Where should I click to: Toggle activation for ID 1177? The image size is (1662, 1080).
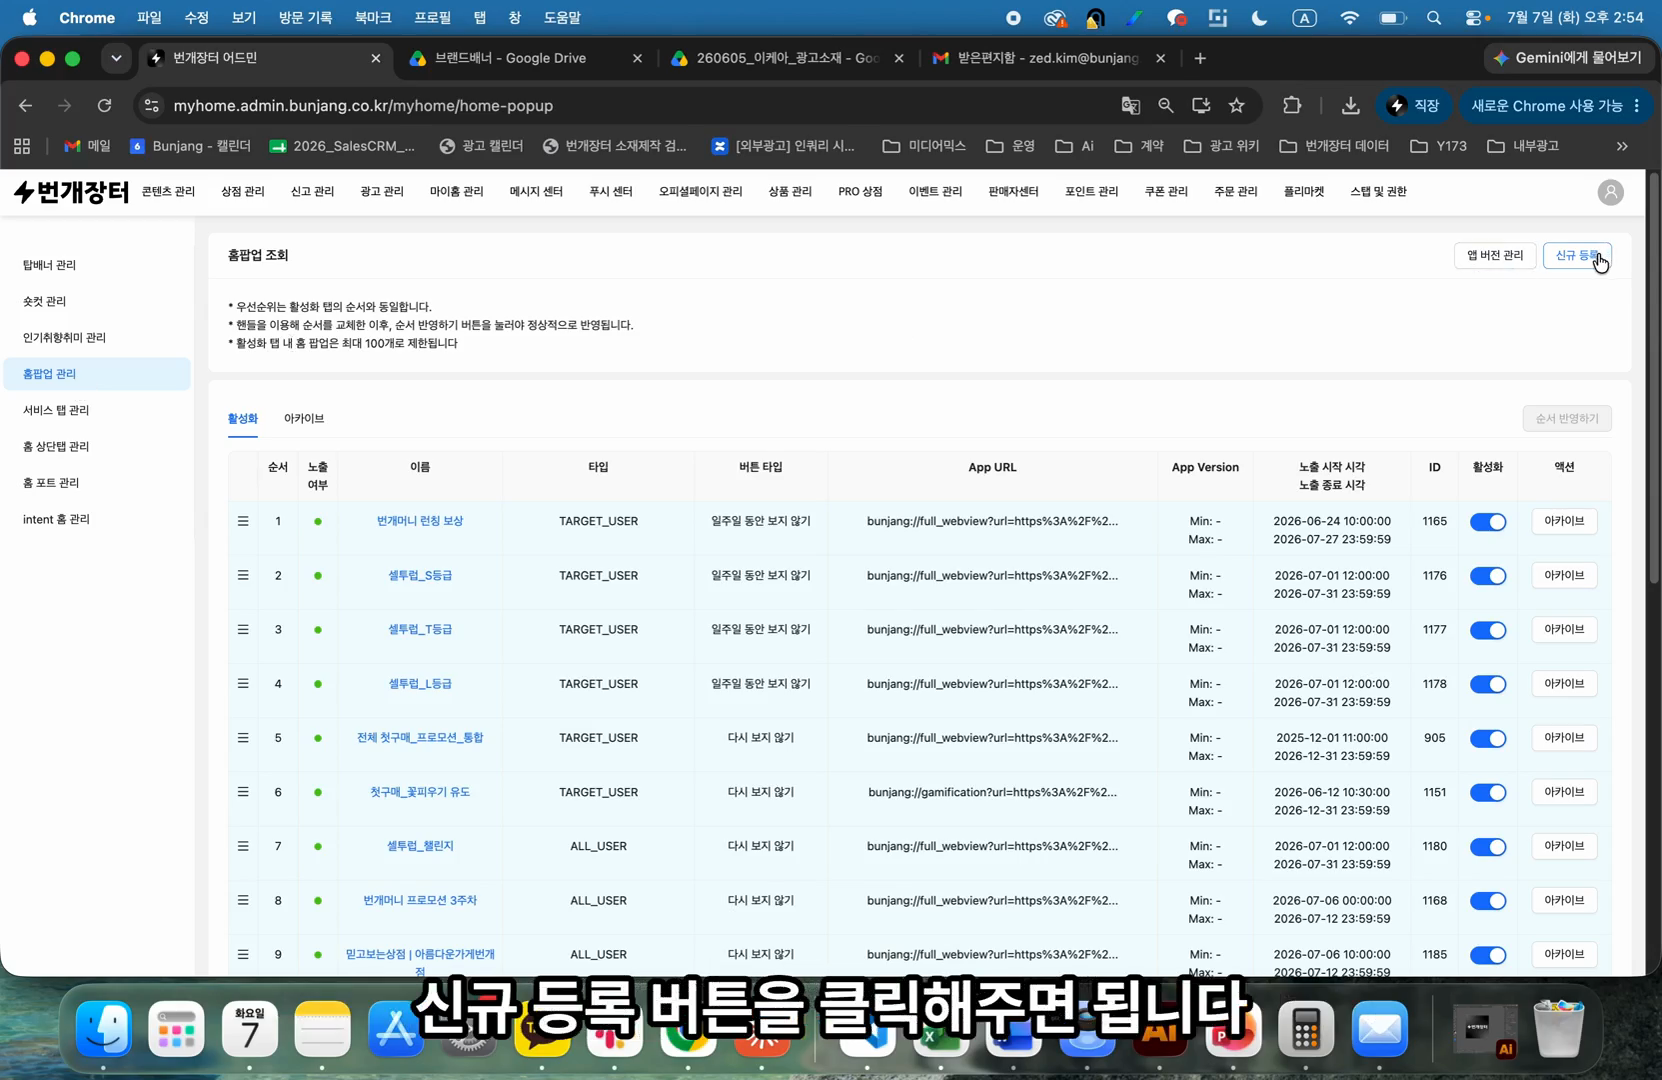(x=1488, y=630)
